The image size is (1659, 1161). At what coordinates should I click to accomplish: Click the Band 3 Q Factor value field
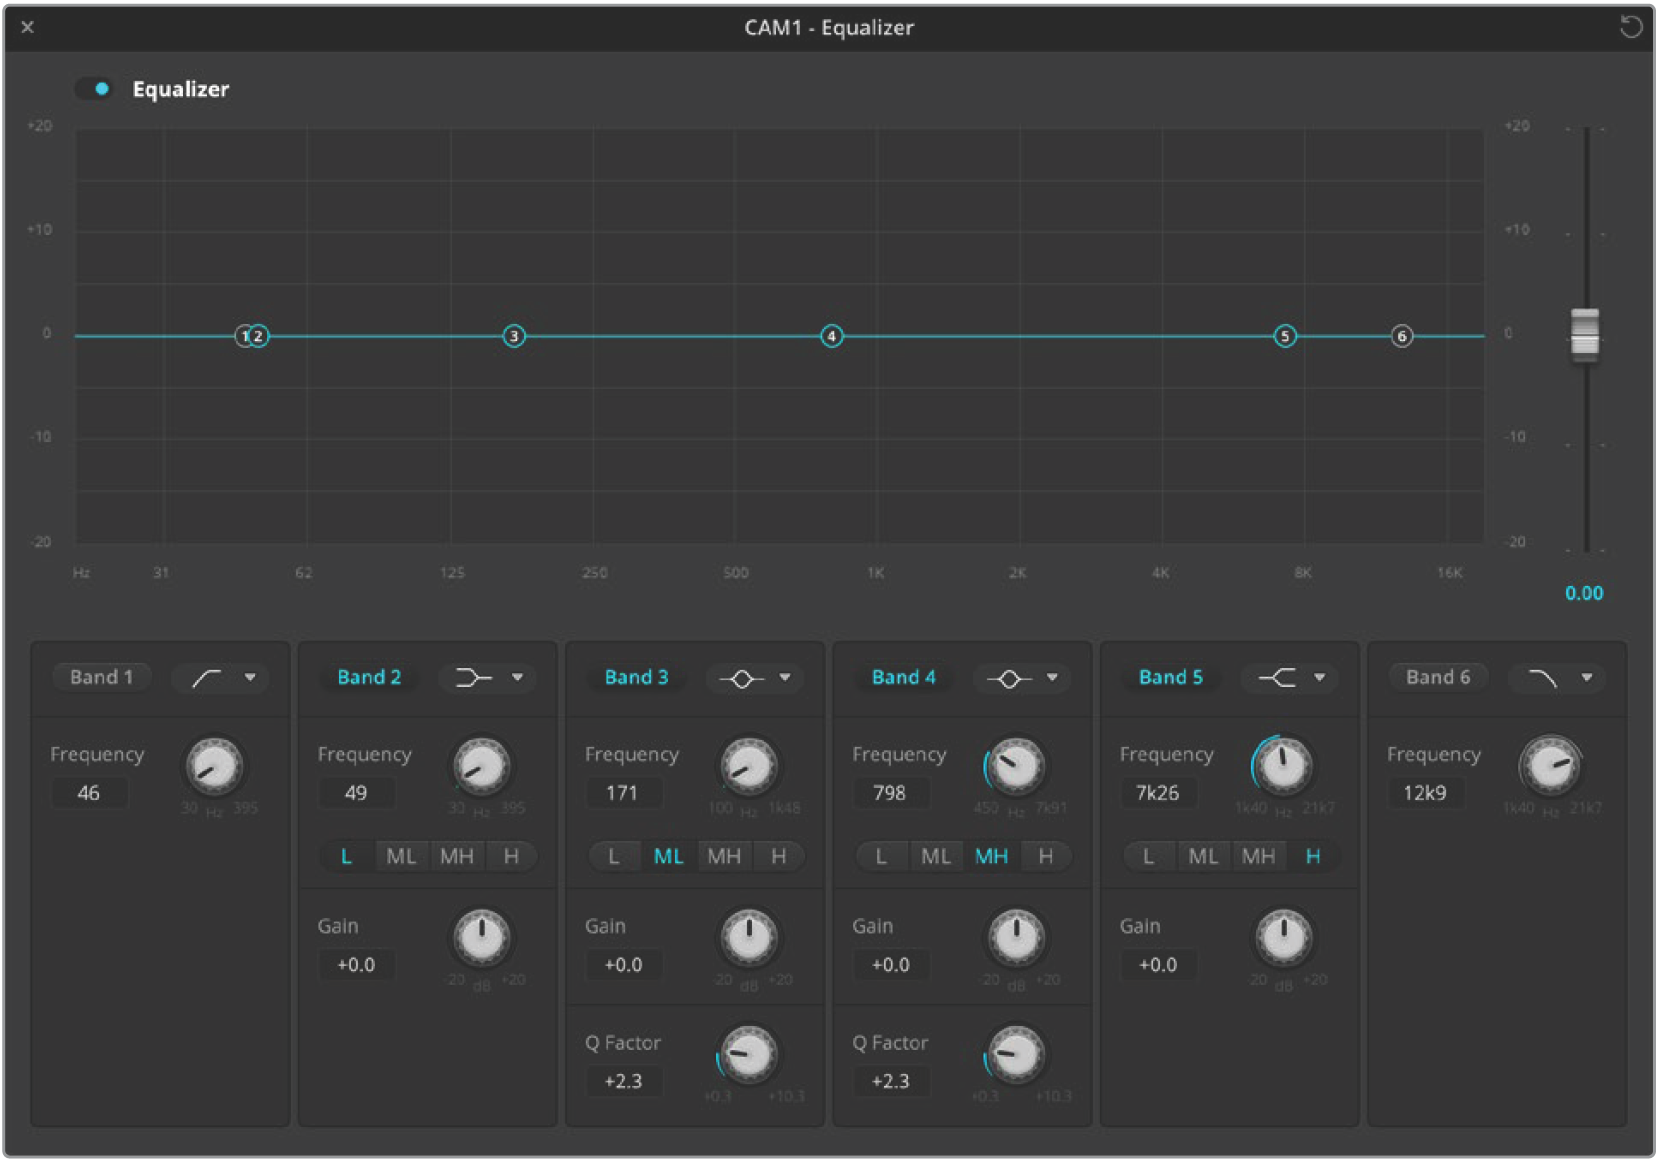pyautogui.click(x=623, y=1081)
